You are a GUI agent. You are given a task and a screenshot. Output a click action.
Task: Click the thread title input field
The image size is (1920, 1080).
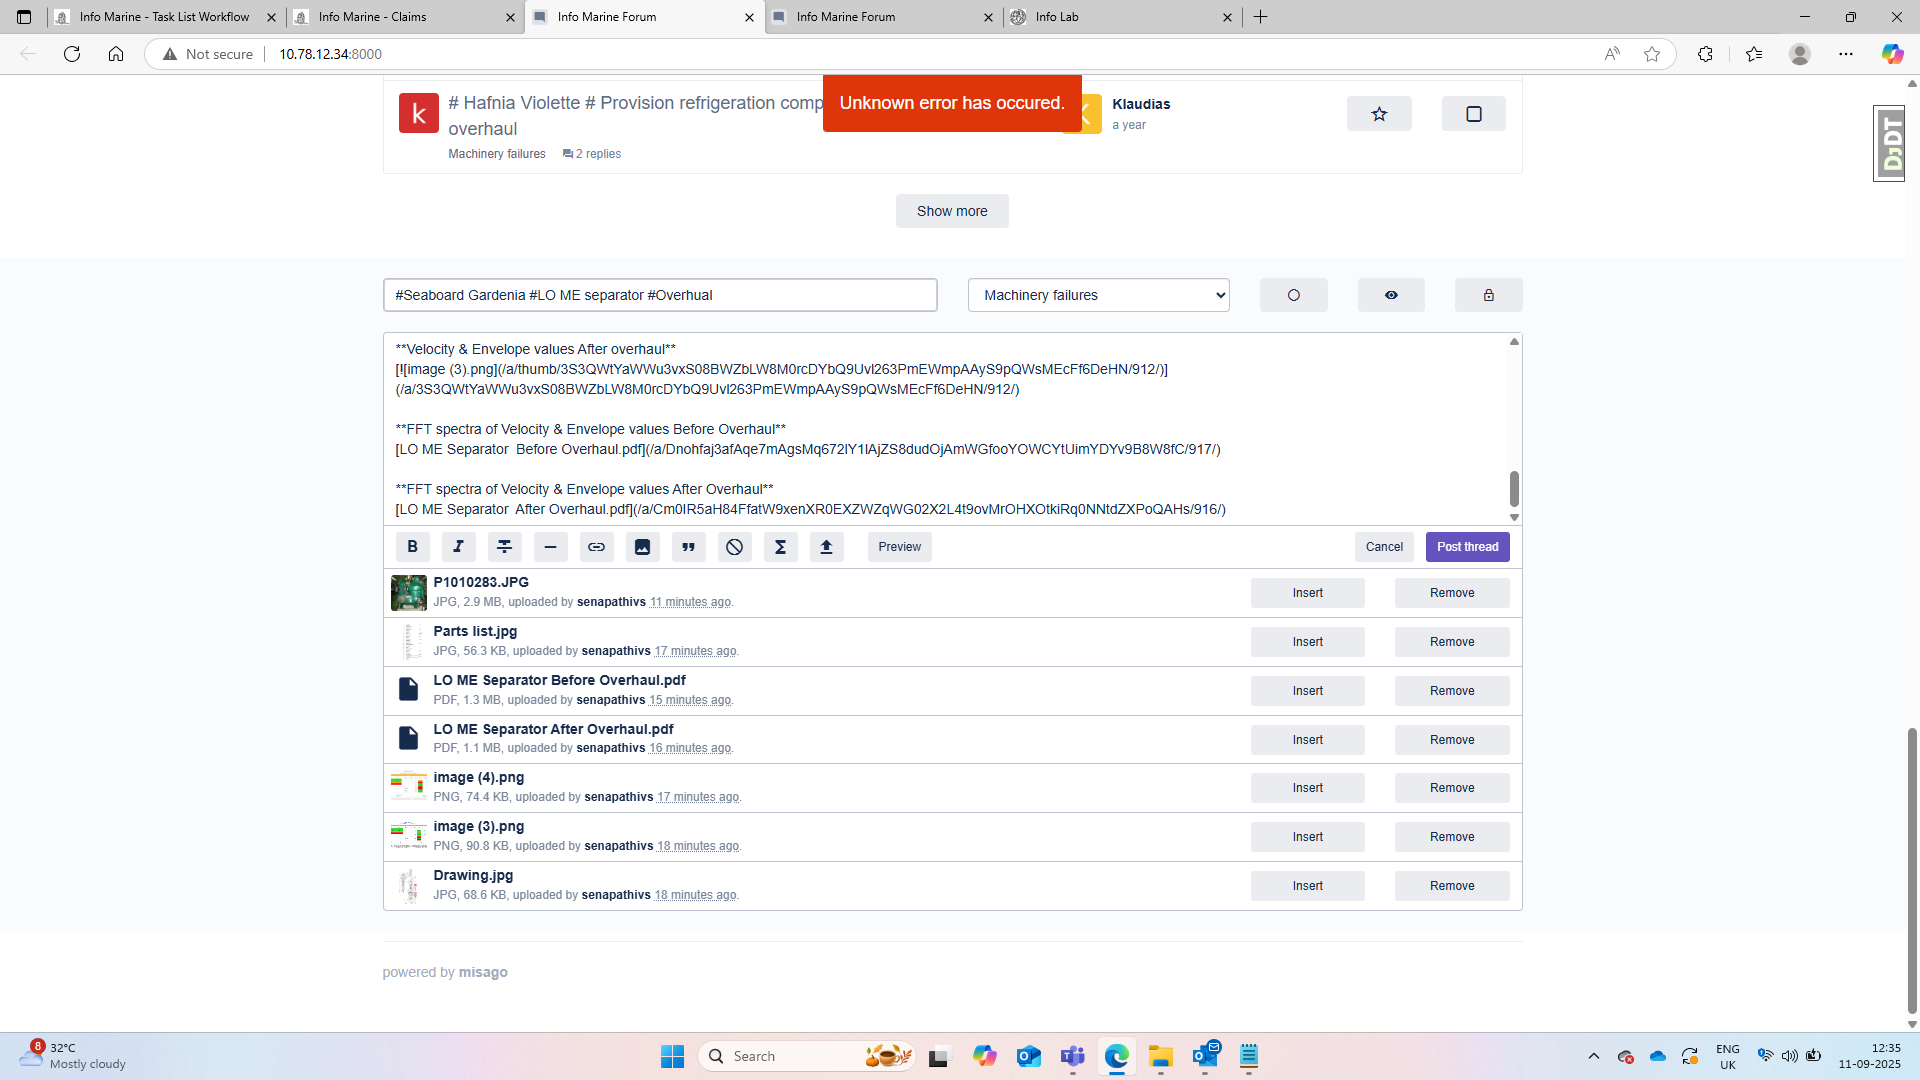point(659,295)
